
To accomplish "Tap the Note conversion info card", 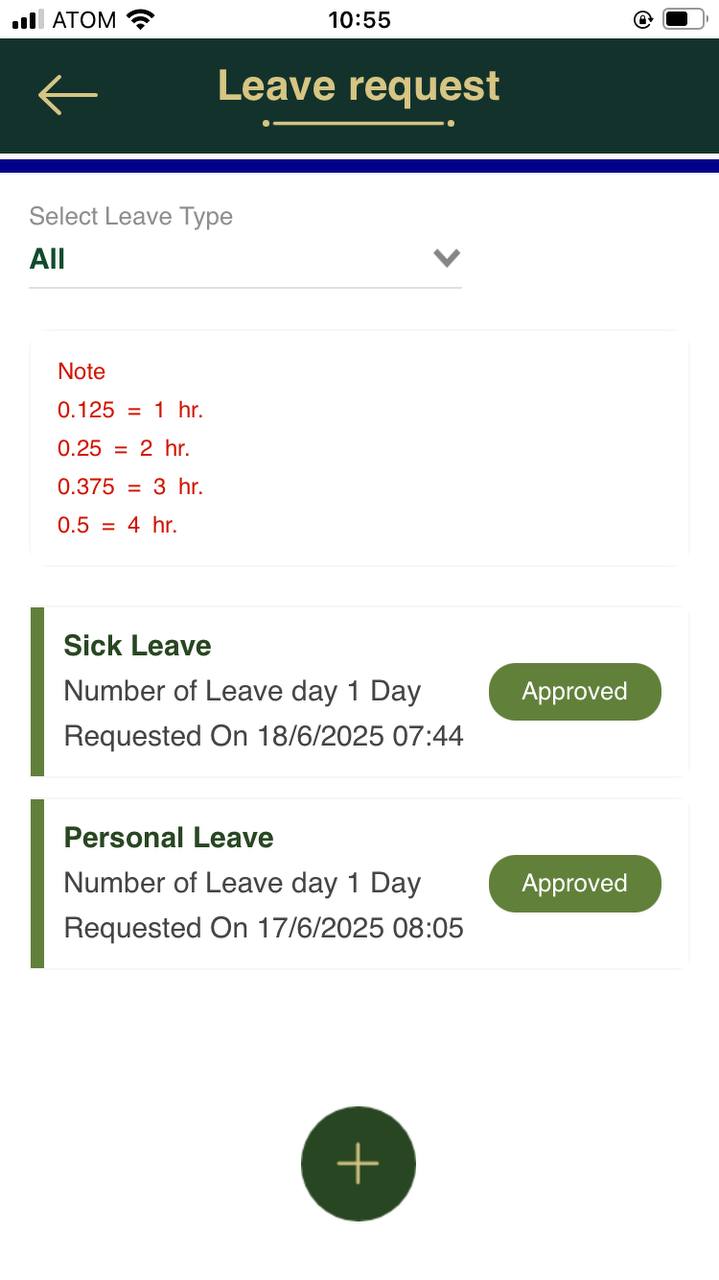I will (x=360, y=448).
